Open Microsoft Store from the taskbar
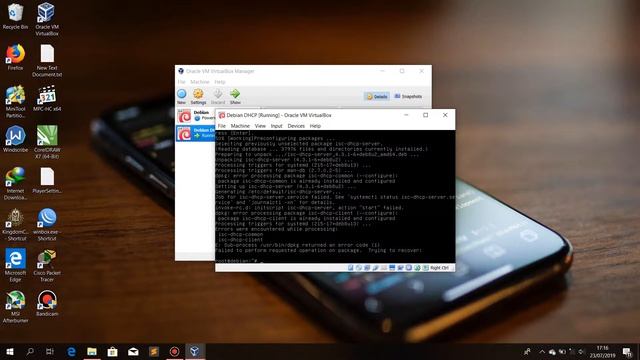The image size is (640, 360). (x=113, y=351)
